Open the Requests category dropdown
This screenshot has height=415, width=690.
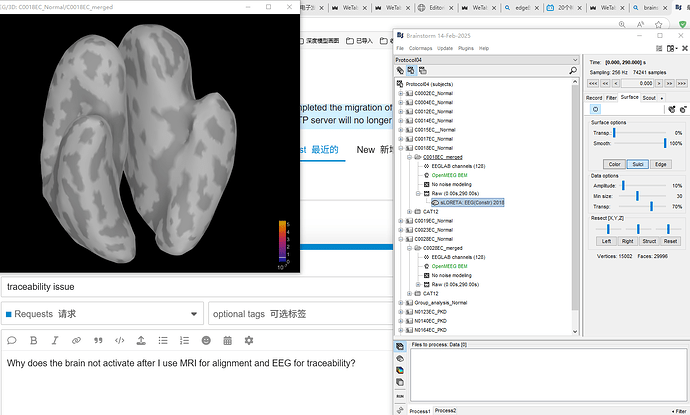click(102, 314)
